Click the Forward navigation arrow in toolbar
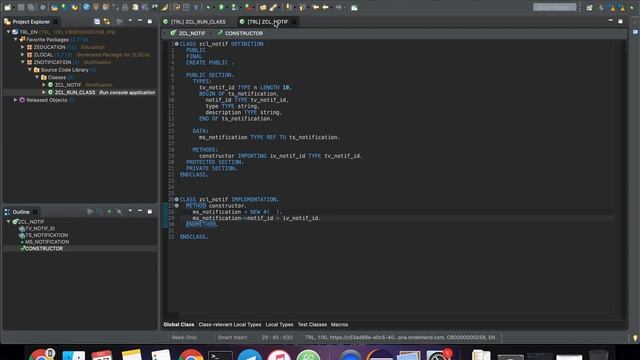640x360 pixels. coord(338,7)
